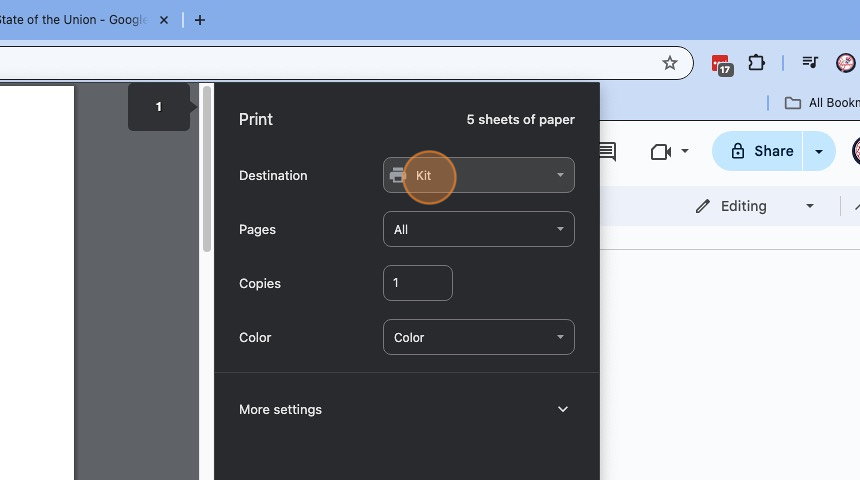Open the Pages dropdown set to All

[478, 229]
